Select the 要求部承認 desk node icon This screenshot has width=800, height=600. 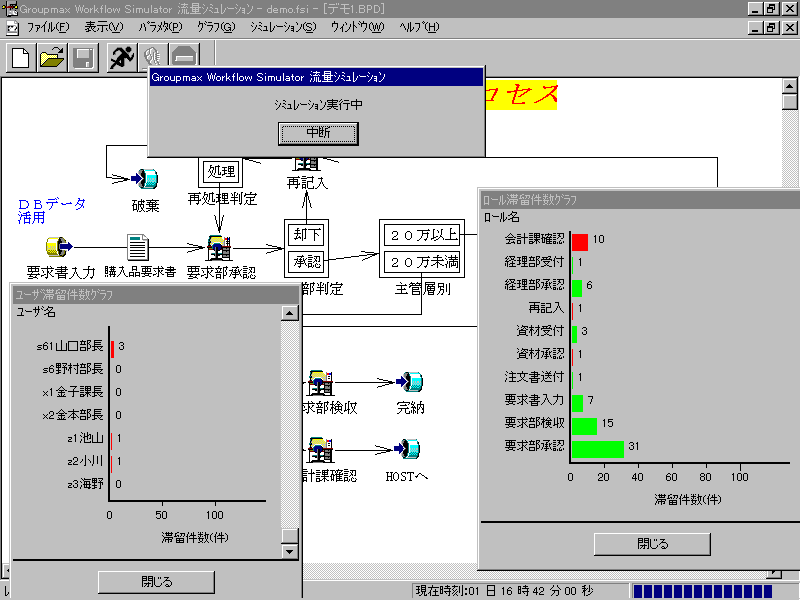pos(219,248)
